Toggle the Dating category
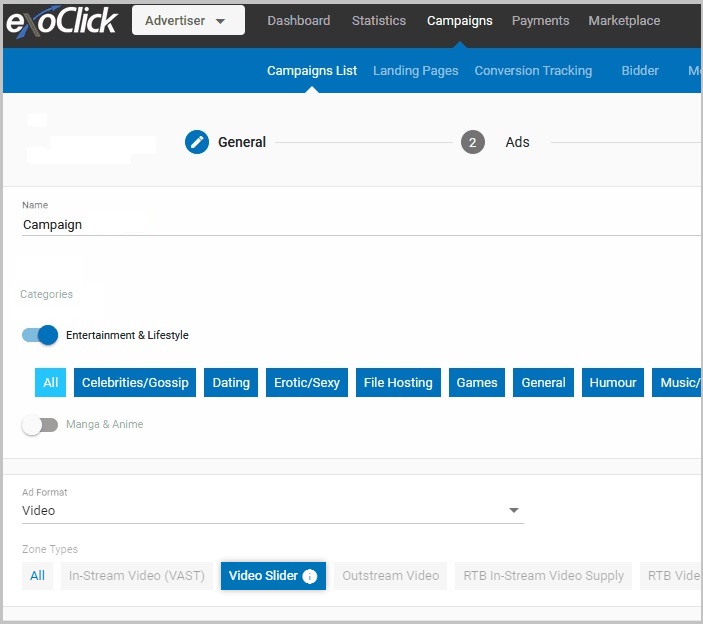 point(231,382)
